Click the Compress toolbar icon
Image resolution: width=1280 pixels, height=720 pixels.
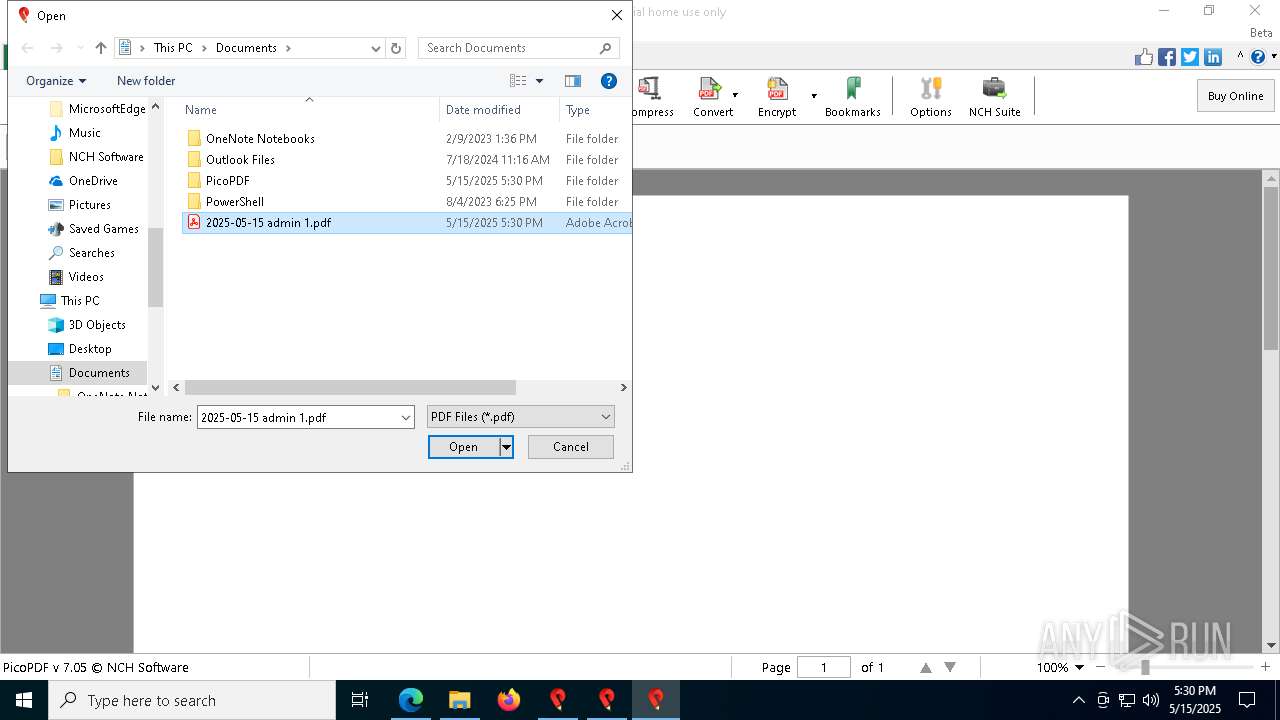tap(651, 97)
